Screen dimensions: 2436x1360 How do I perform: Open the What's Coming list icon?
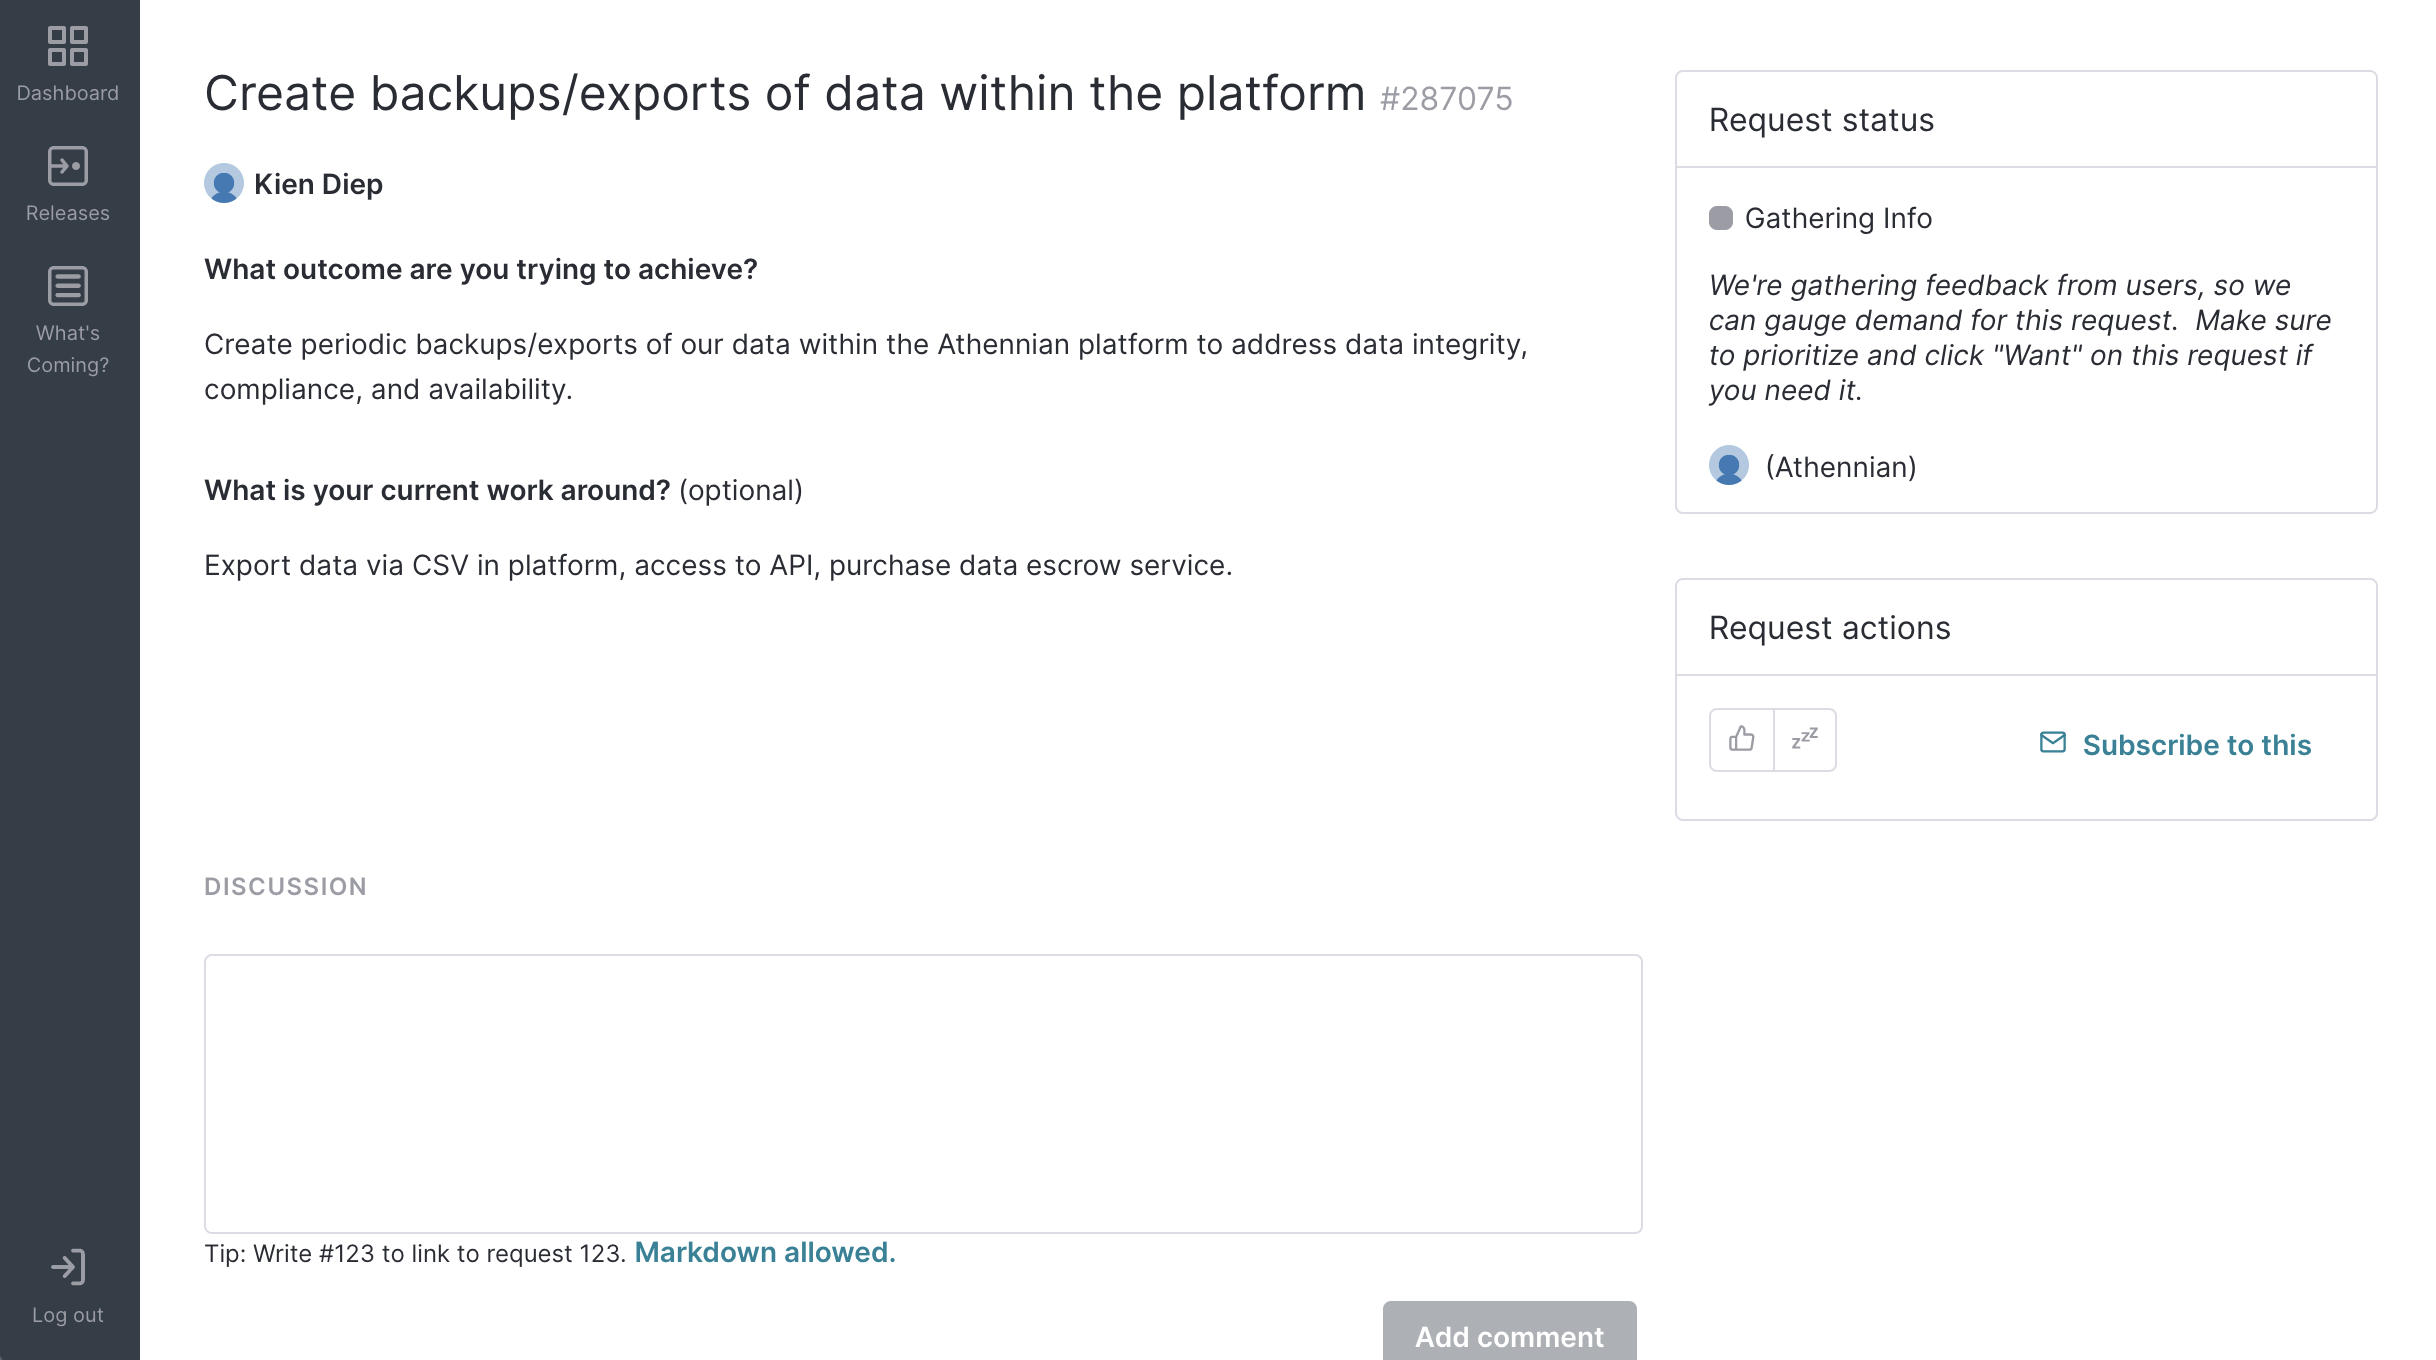(x=68, y=286)
